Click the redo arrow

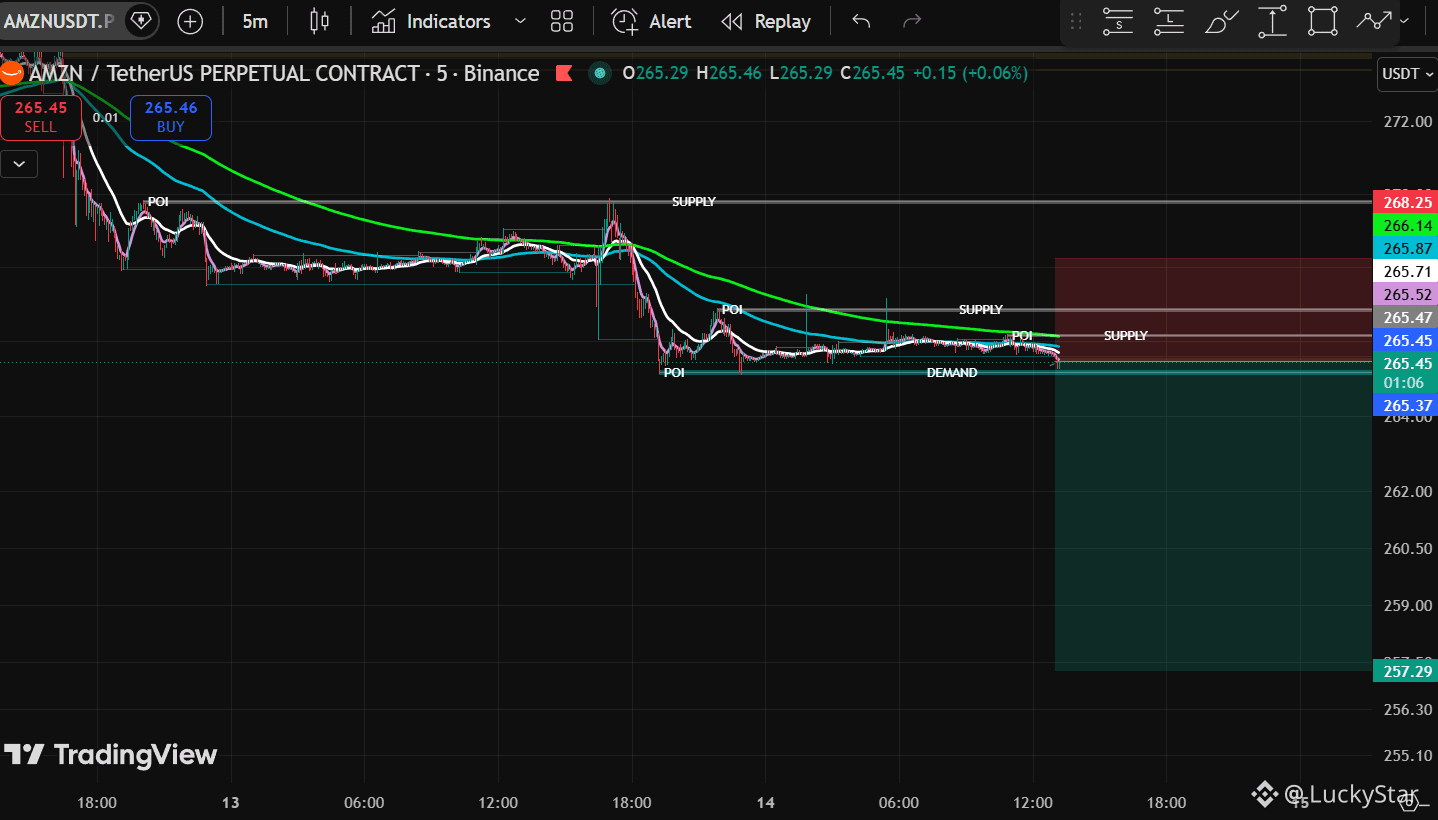pyautogui.click(x=911, y=21)
